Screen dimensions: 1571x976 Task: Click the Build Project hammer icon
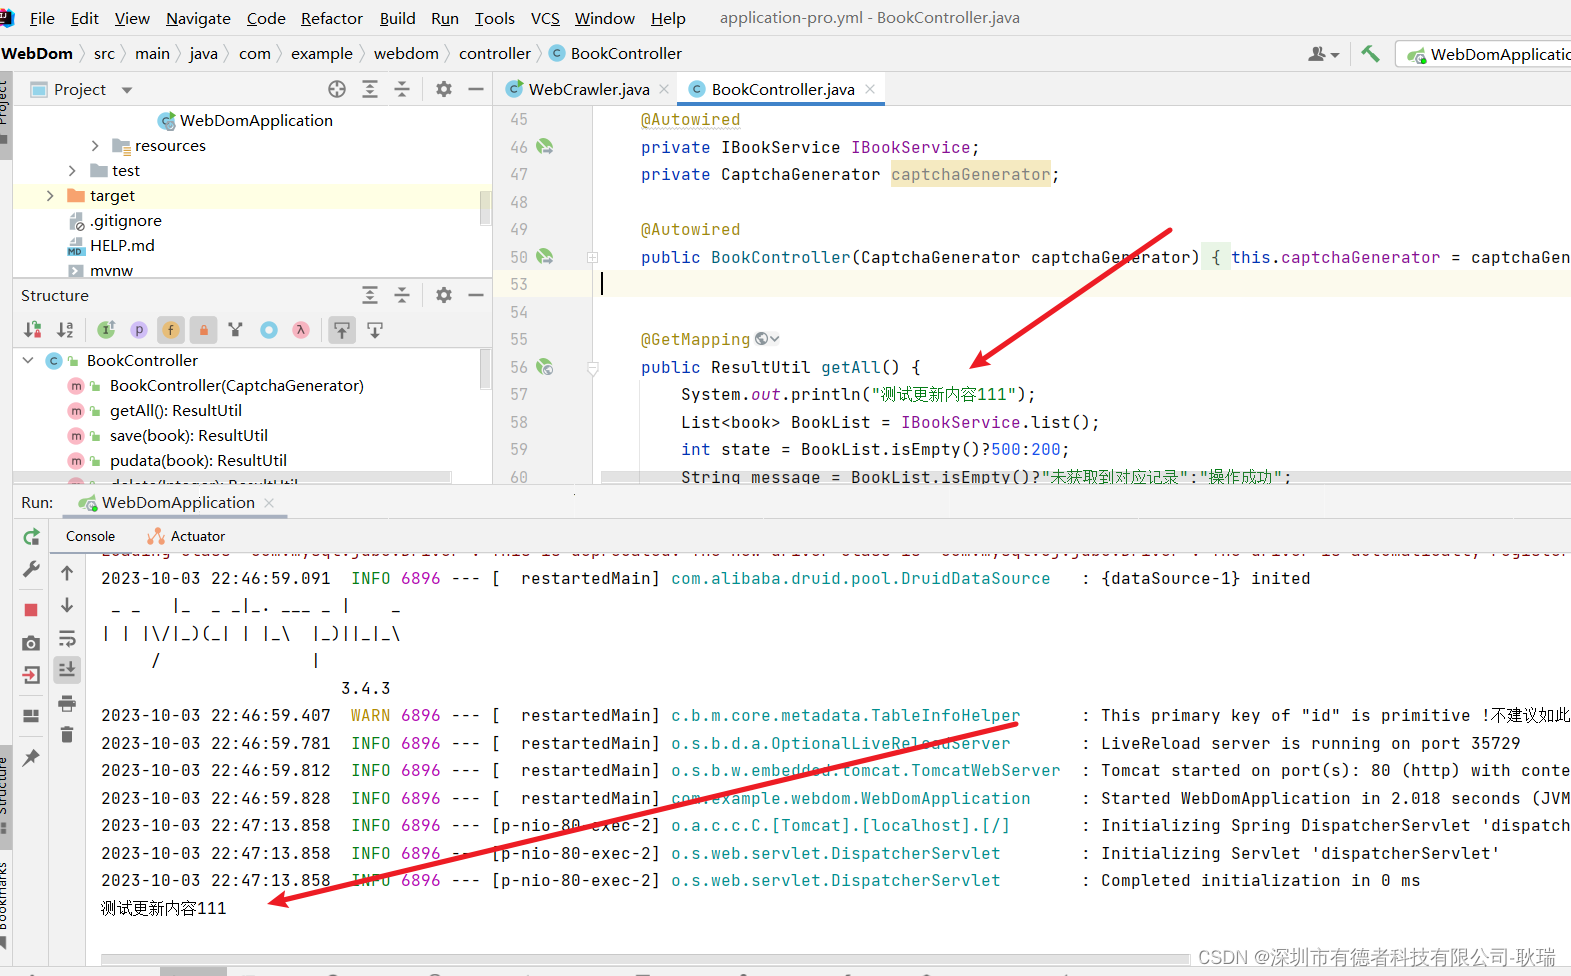point(1370,54)
